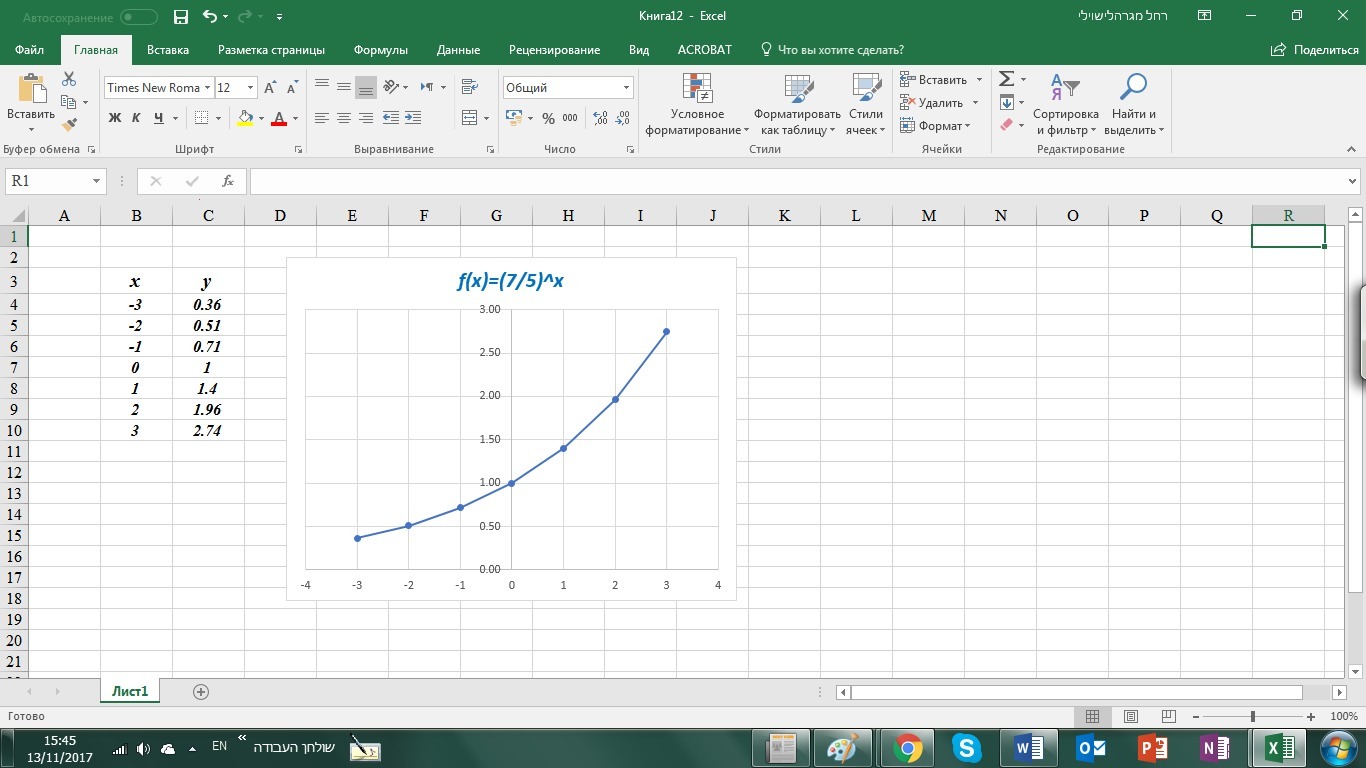Screen dimensions: 1366x768
Task: Click the Format Painter brush icon
Action: [x=69, y=125]
